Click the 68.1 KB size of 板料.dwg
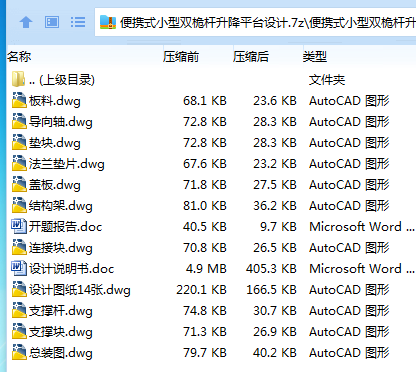 click(205, 101)
